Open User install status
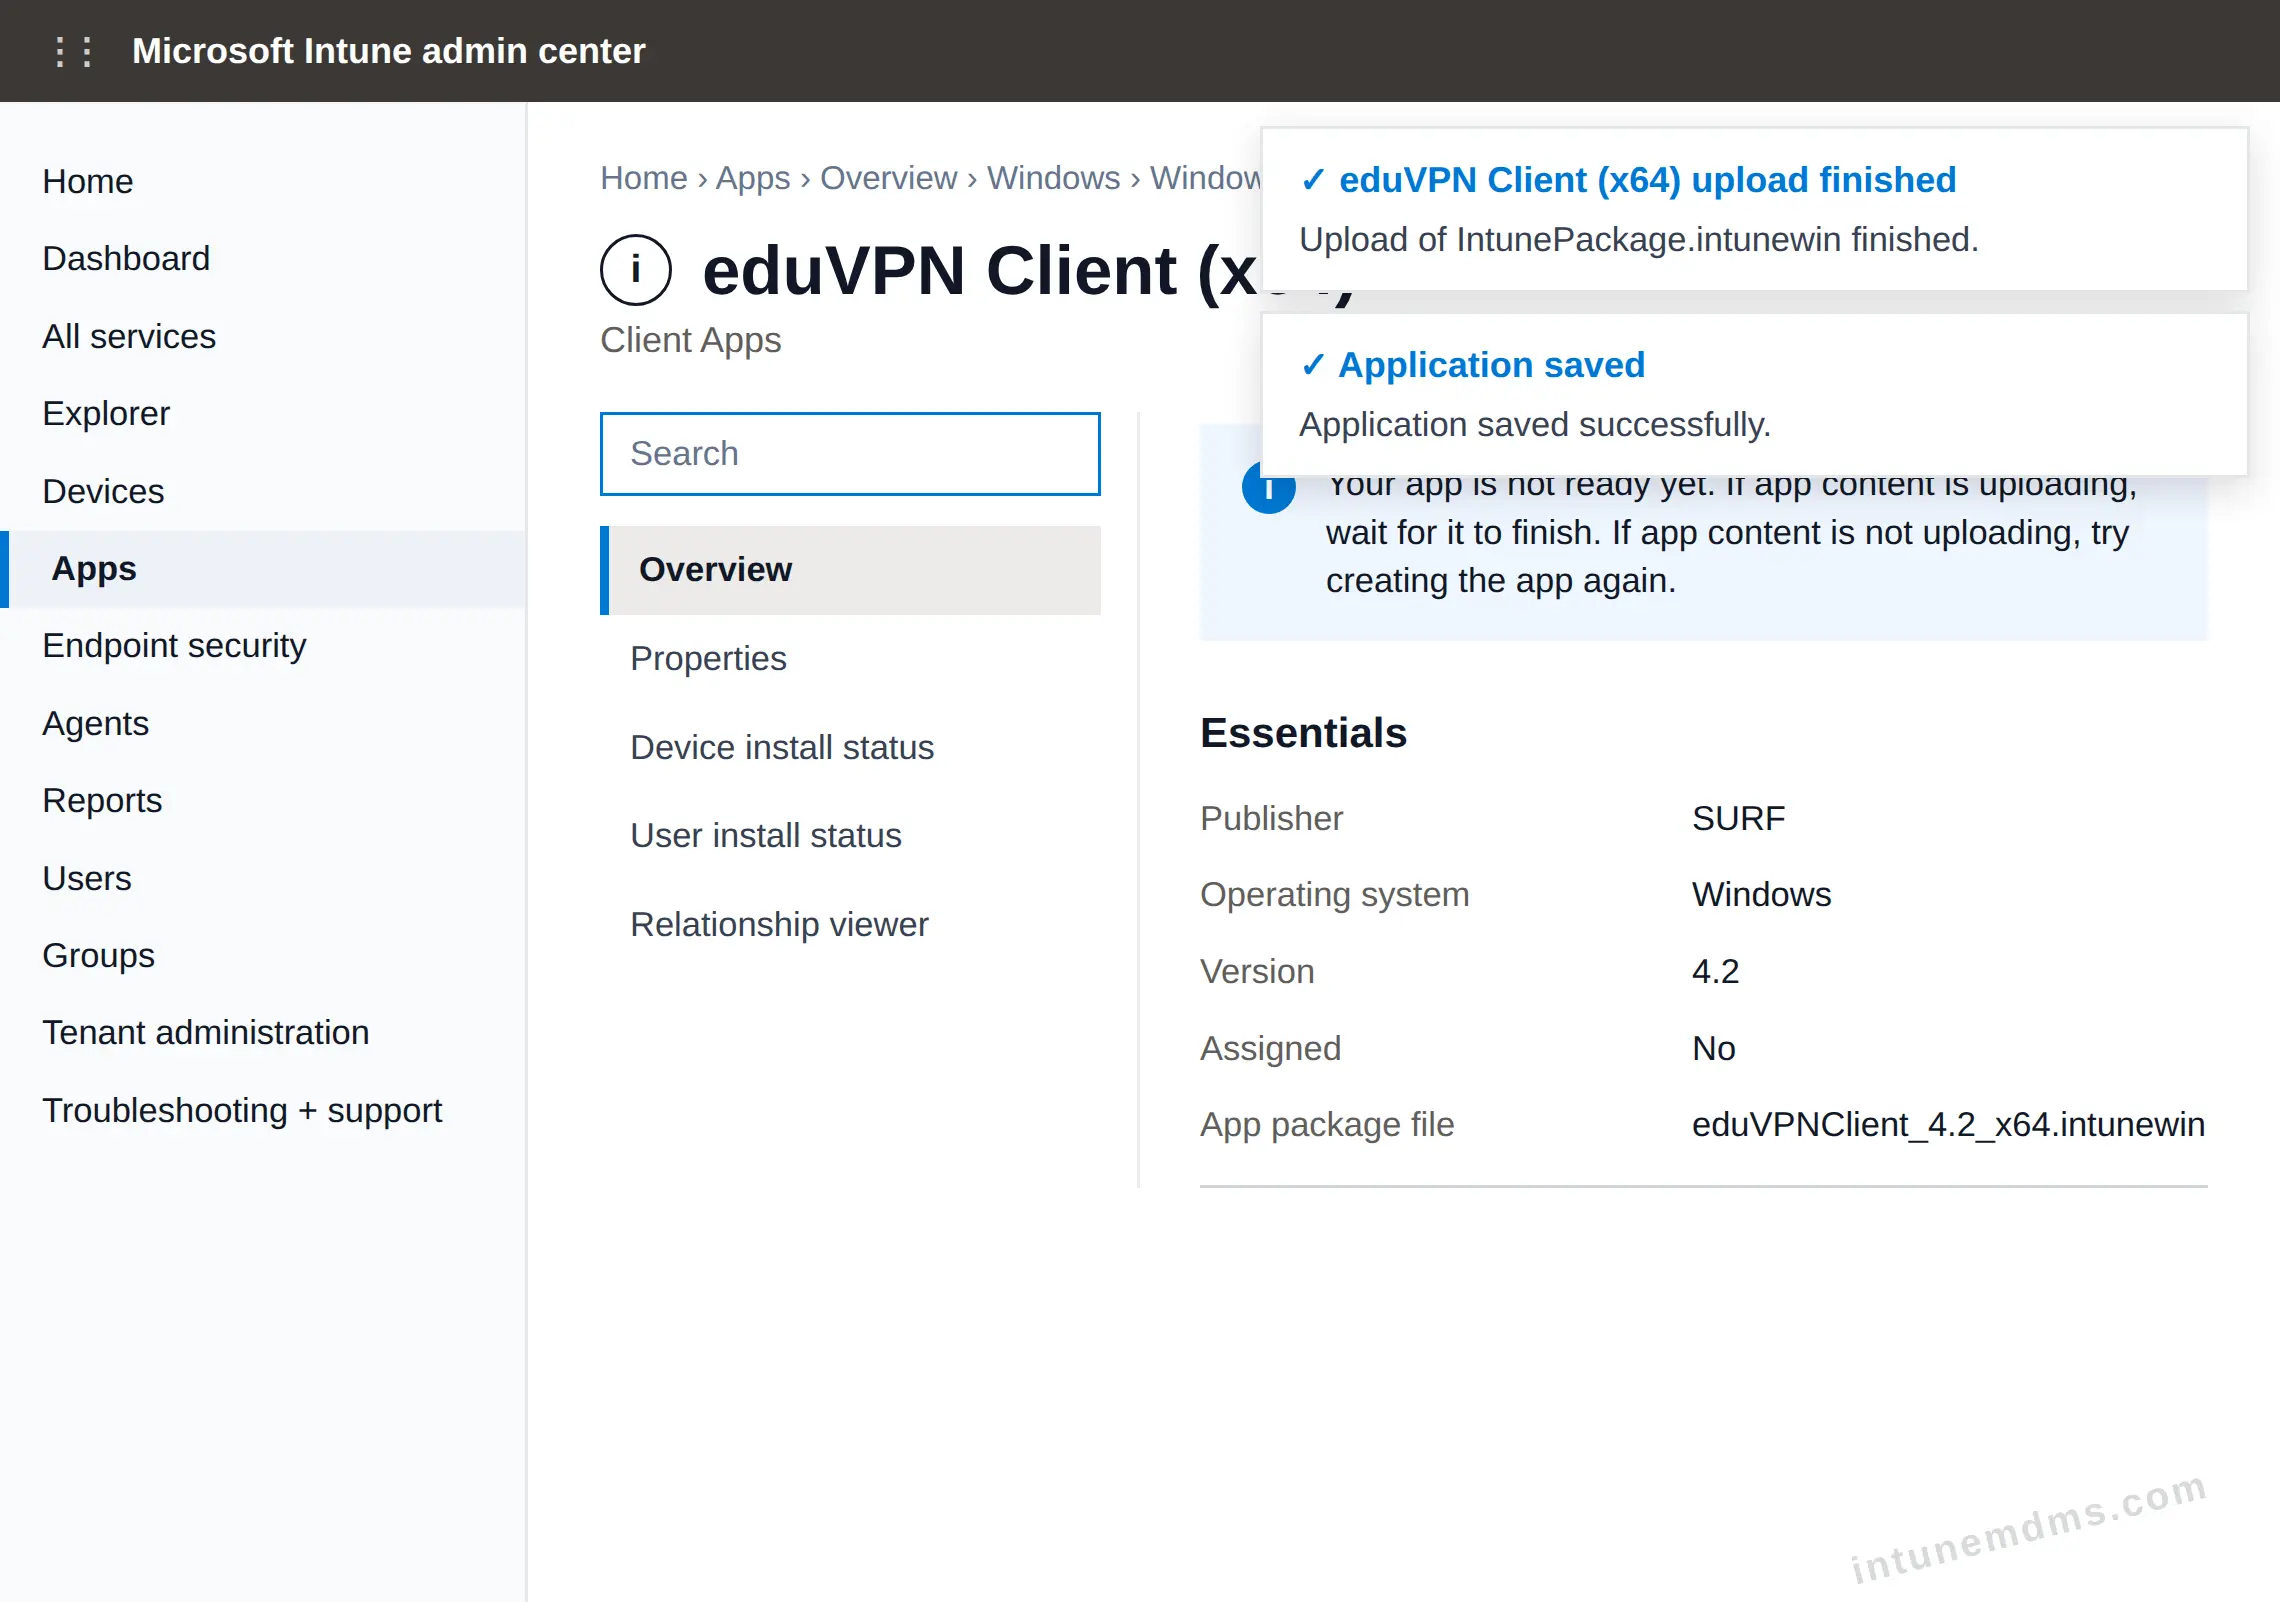 pyautogui.click(x=850, y=836)
